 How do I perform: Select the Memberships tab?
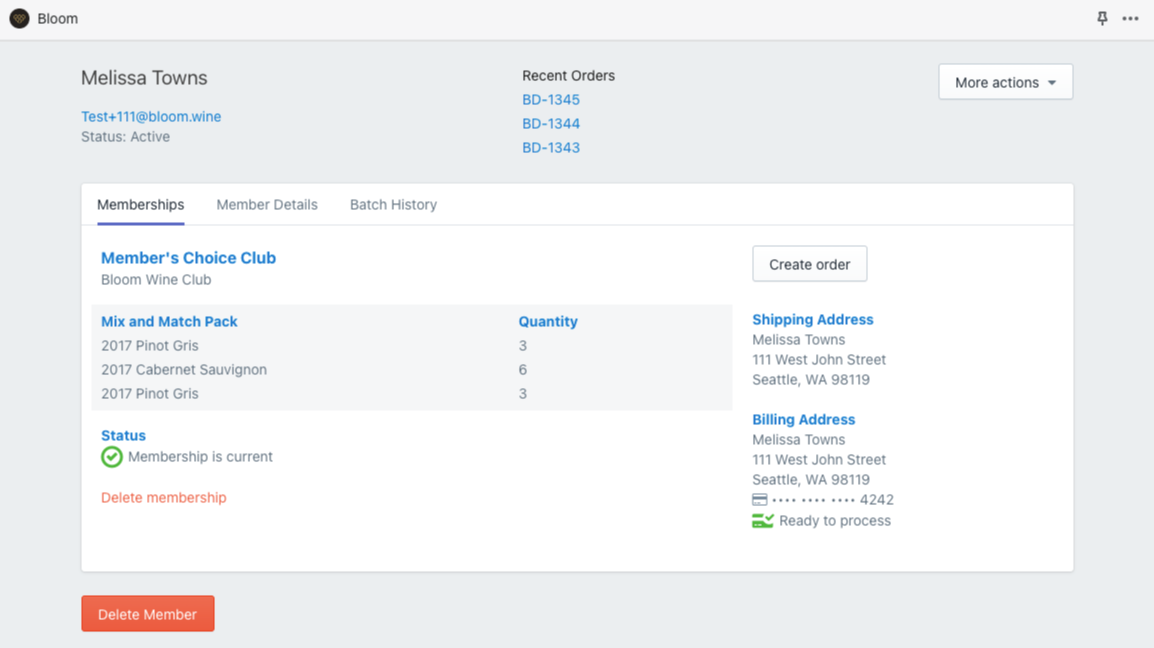(141, 205)
